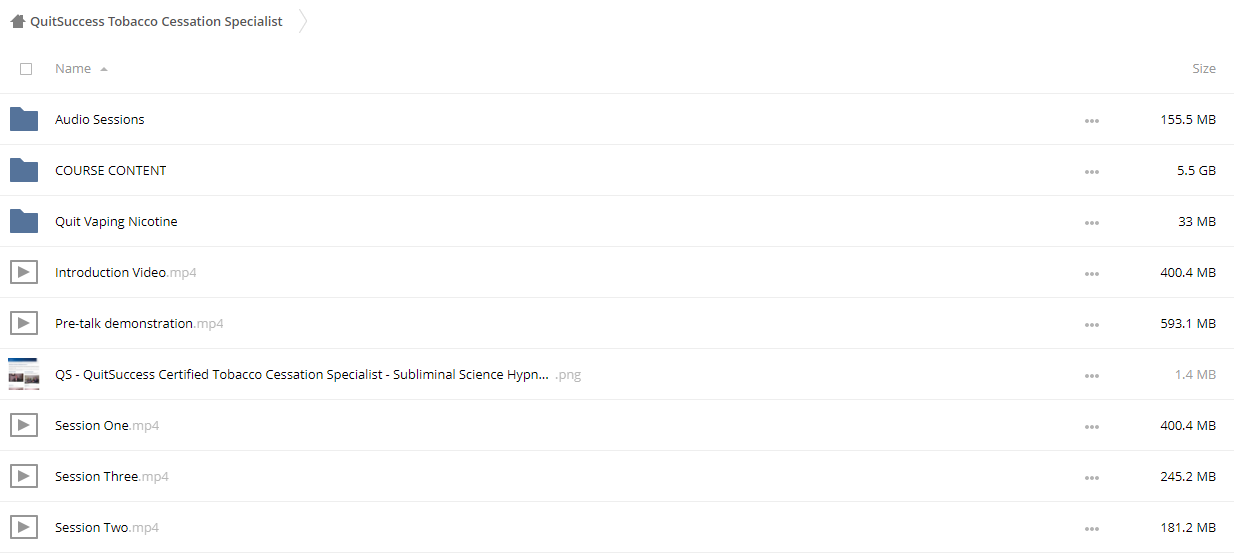Open the QS QuitSuccess PNG thumbnail
This screenshot has height=553, width=1234.
[24, 374]
